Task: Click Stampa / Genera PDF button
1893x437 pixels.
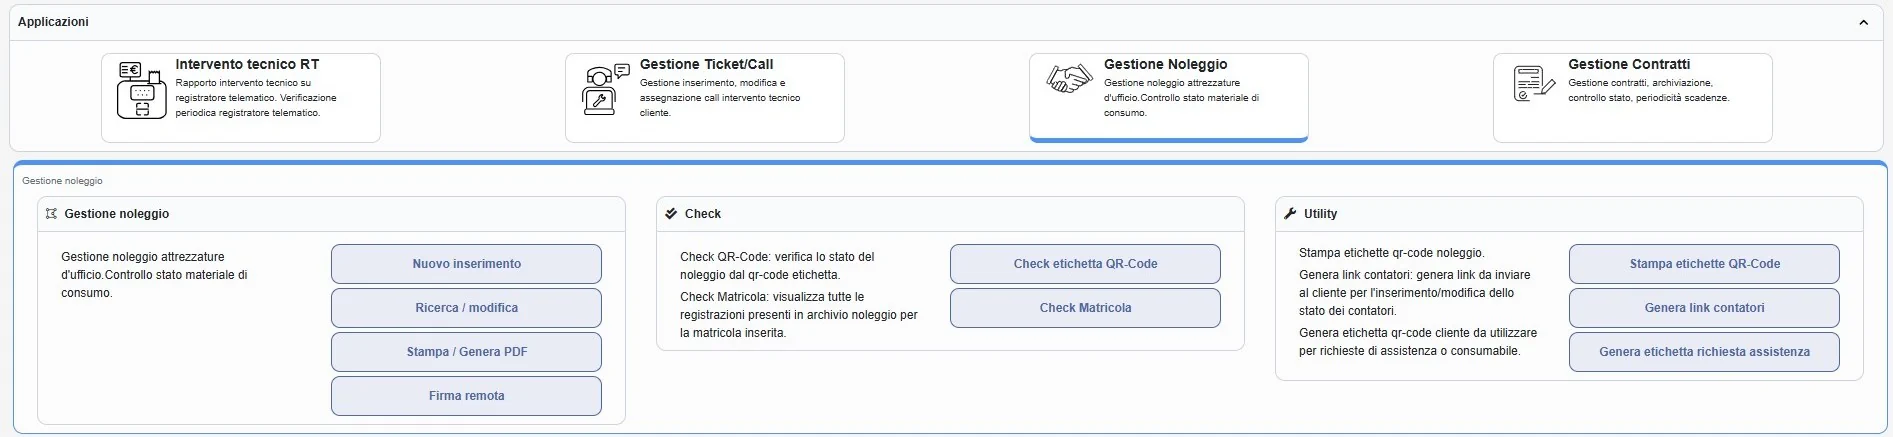Action: (467, 352)
